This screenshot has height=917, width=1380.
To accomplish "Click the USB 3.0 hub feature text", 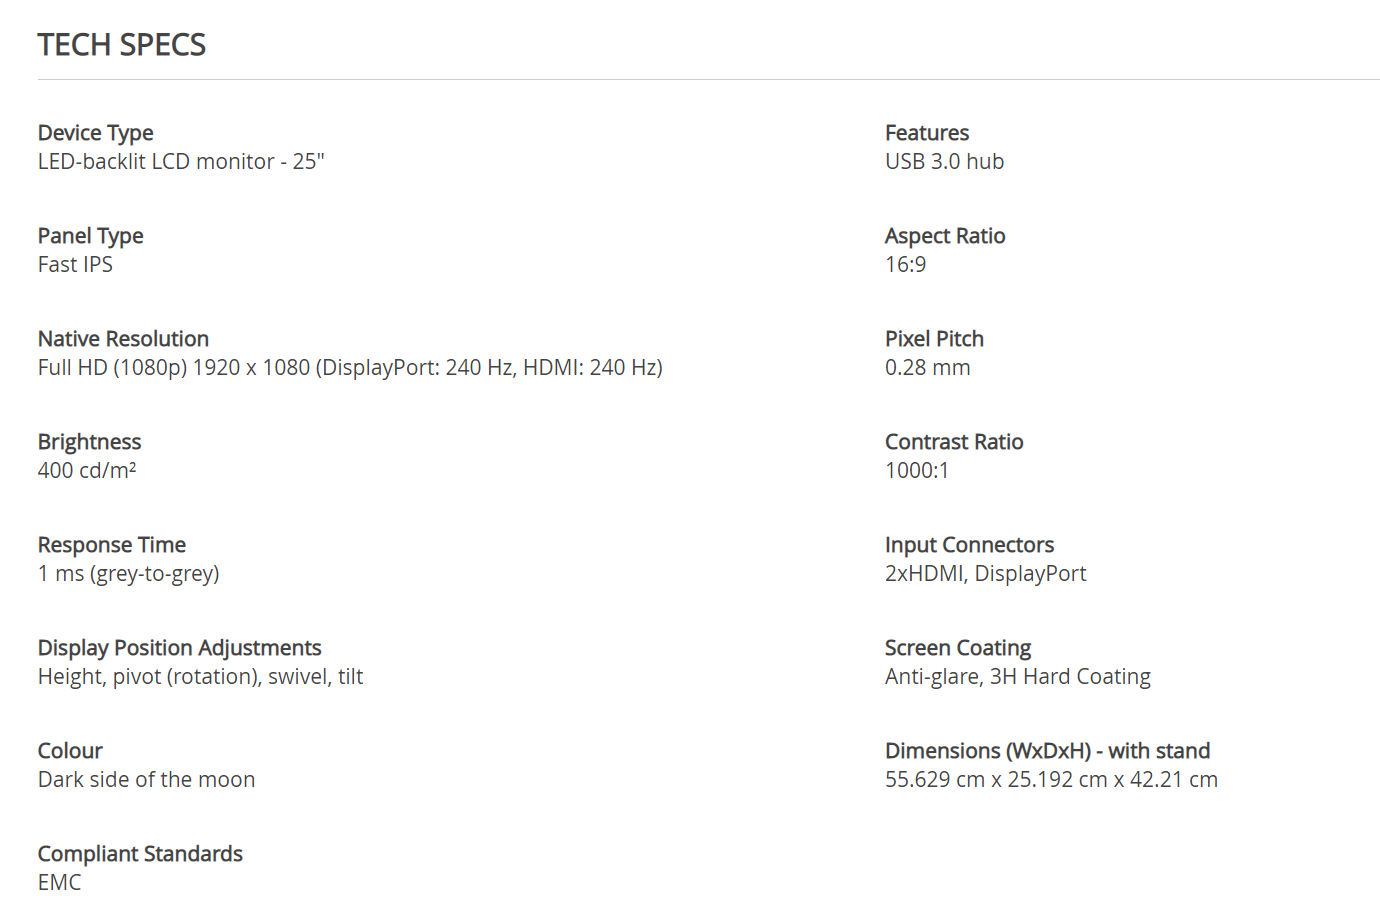I will (944, 162).
